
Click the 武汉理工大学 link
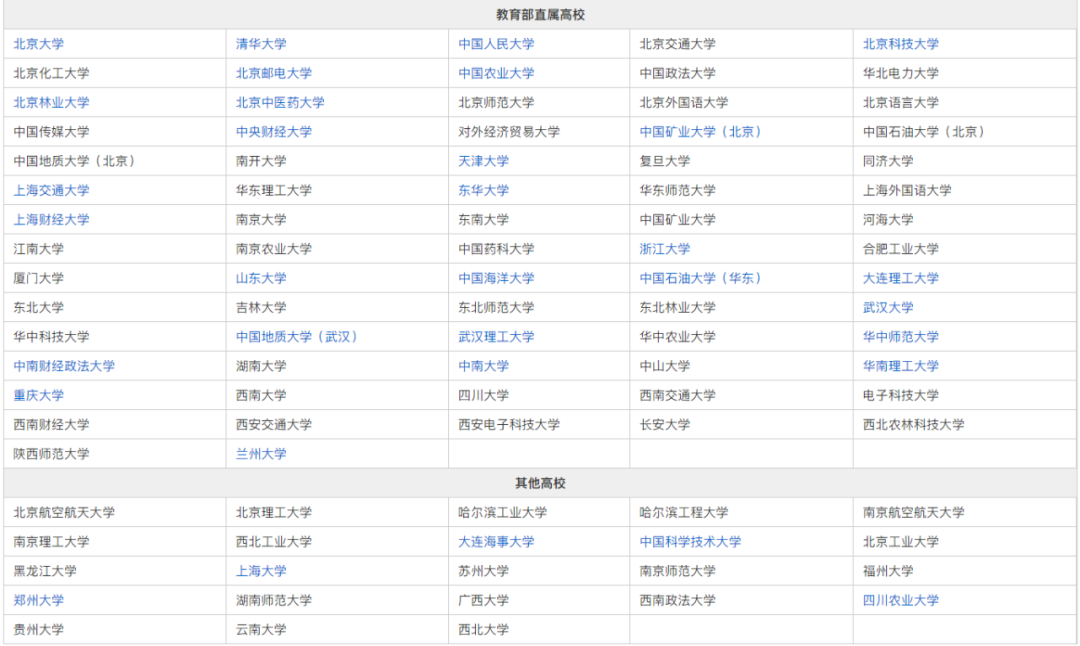(496, 337)
